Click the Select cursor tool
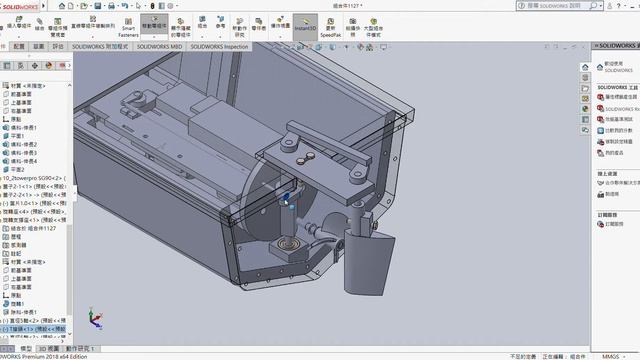The height and width of the screenshot is (360, 640). pos(138,6)
